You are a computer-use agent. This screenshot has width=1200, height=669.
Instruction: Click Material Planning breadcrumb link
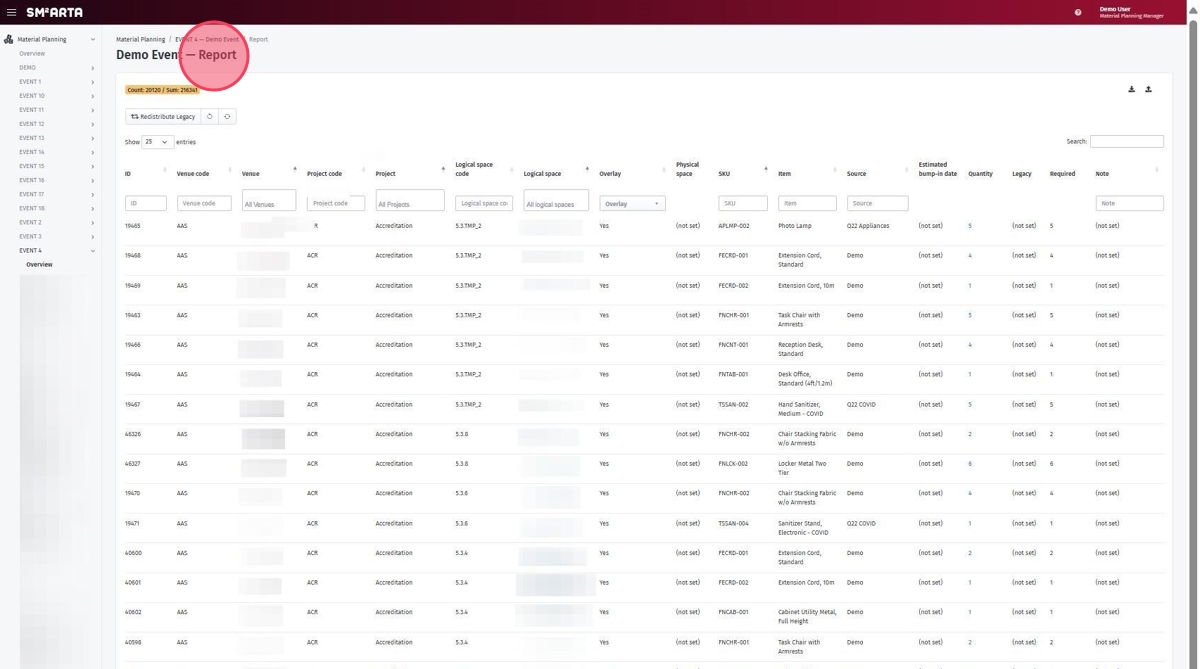click(140, 39)
